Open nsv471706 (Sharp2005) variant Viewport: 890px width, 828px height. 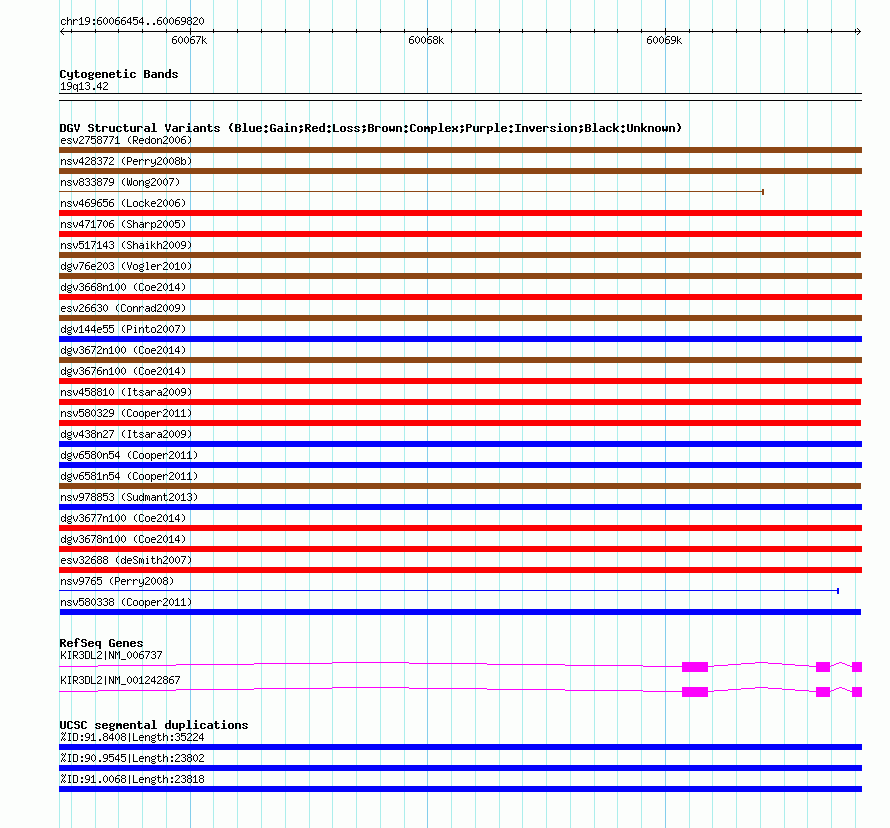pyautogui.click(x=123, y=224)
